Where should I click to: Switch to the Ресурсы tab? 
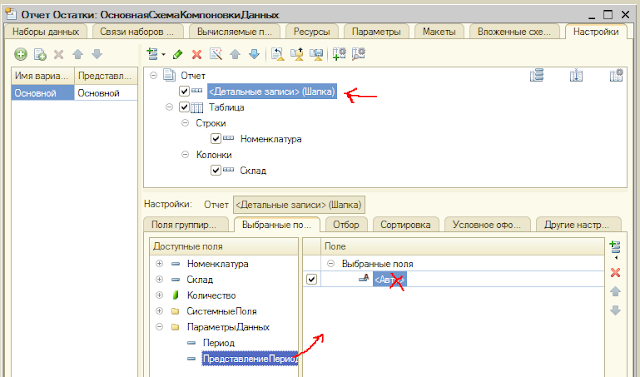(312, 31)
